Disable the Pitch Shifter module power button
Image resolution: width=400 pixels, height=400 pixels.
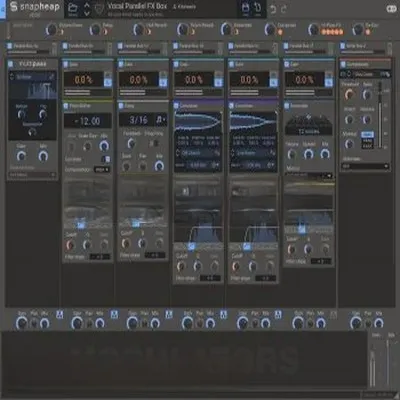click(x=66, y=106)
